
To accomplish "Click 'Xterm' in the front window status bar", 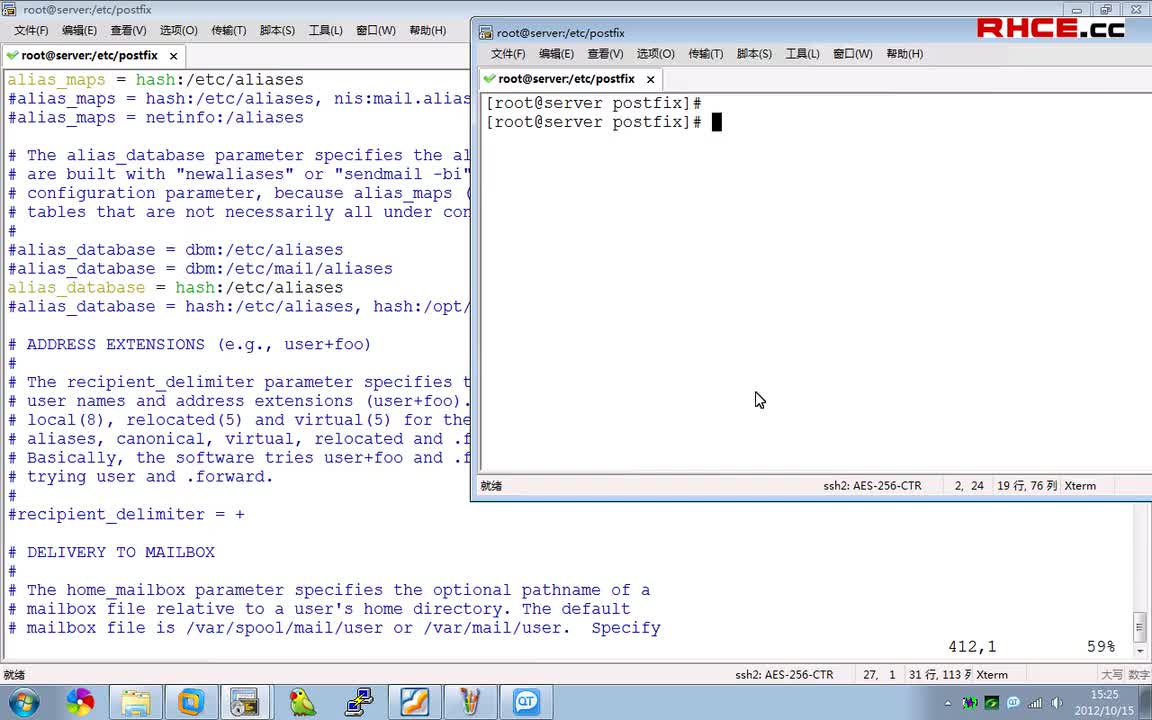I will [x=1080, y=486].
